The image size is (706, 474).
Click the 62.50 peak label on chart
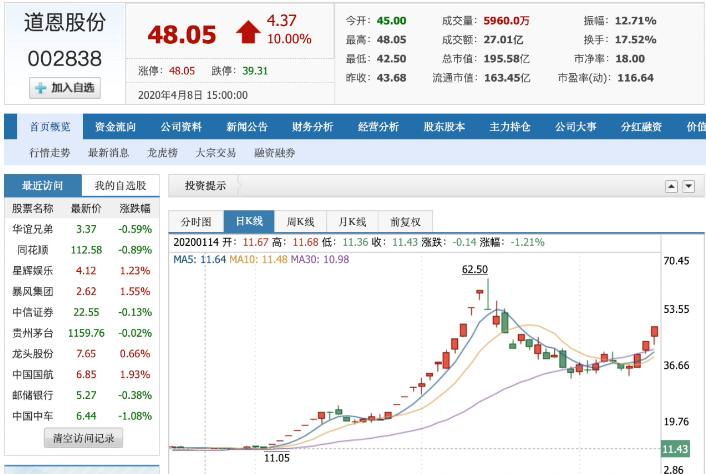pyautogui.click(x=475, y=269)
